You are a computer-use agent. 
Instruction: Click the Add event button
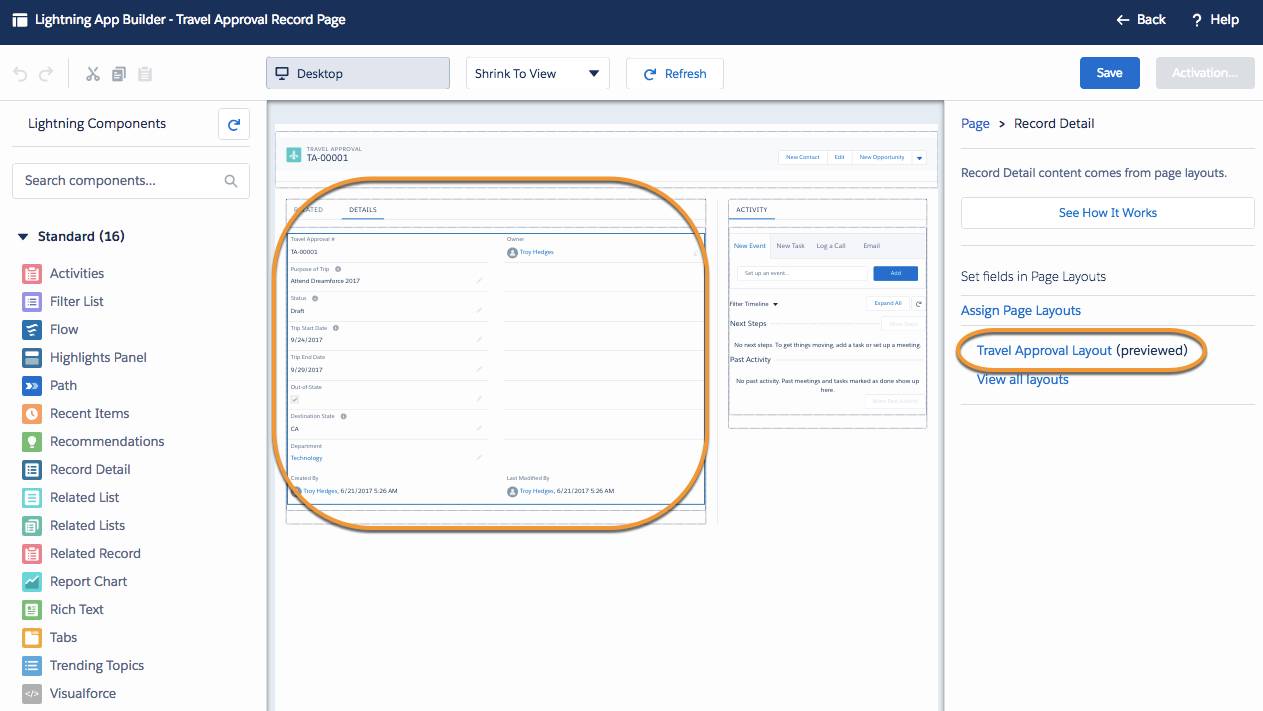[896, 273]
